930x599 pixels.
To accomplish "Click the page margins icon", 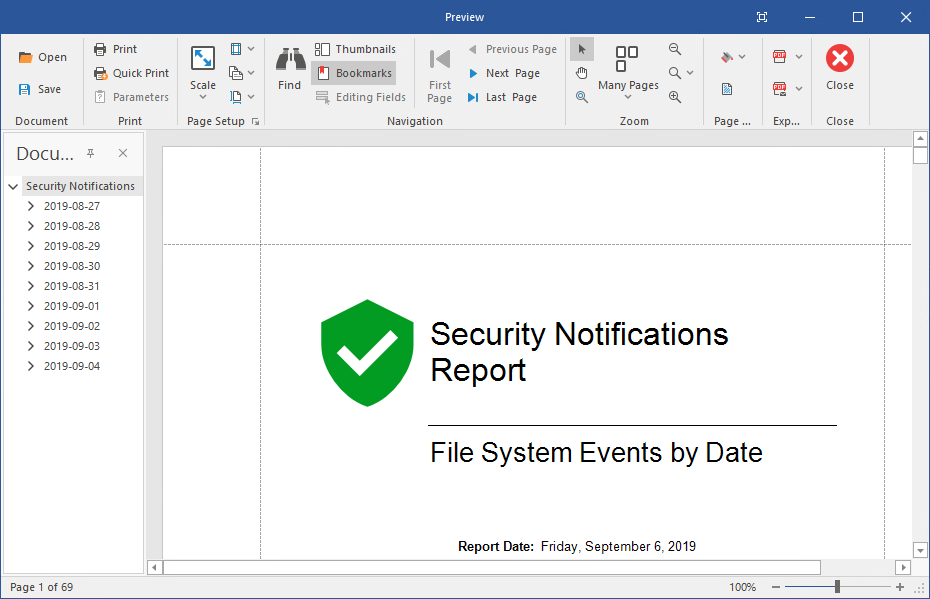I will pyautogui.click(x=236, y=49).
